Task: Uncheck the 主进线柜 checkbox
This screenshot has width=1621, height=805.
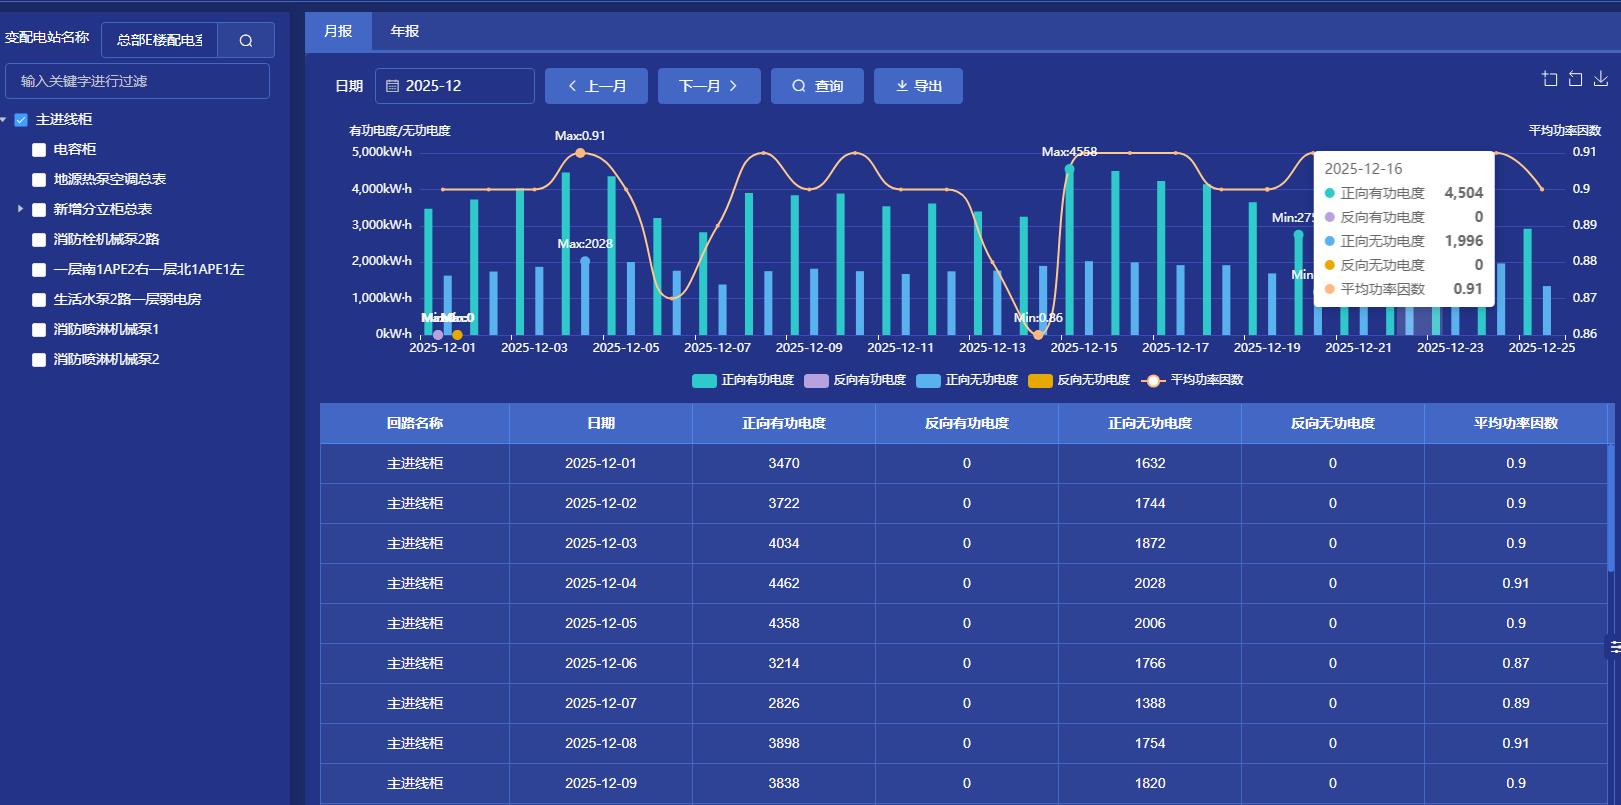Action: pos(21,120)
